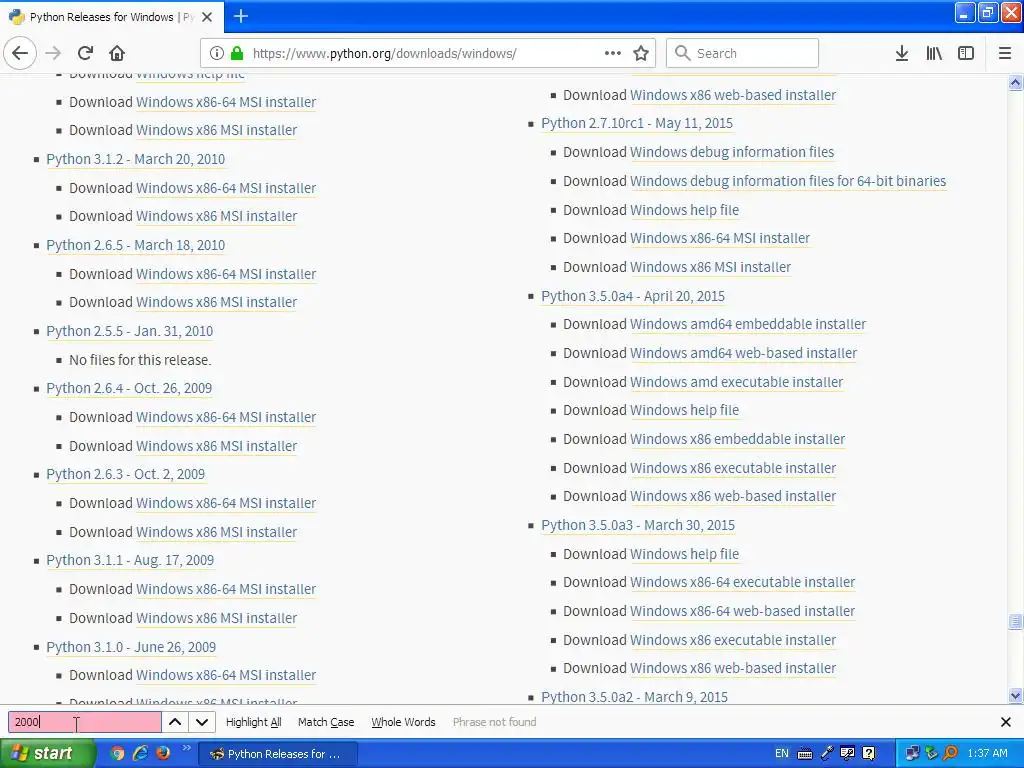Open Python 3.5.0a2 - March 9, 2015 link
1024x768 pixels.
634,697
